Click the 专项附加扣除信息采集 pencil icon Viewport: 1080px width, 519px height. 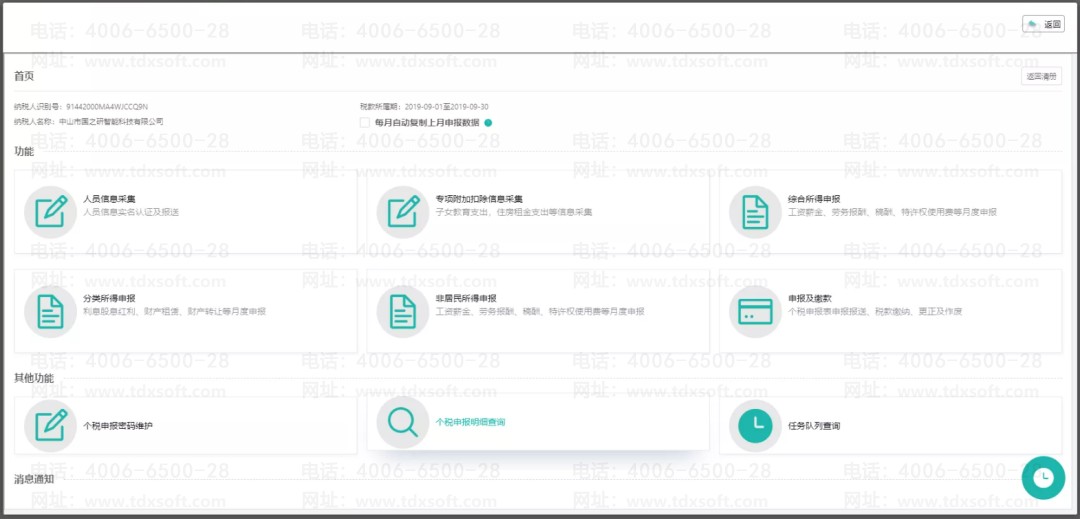pyautogui.click(x=403, y=212)
